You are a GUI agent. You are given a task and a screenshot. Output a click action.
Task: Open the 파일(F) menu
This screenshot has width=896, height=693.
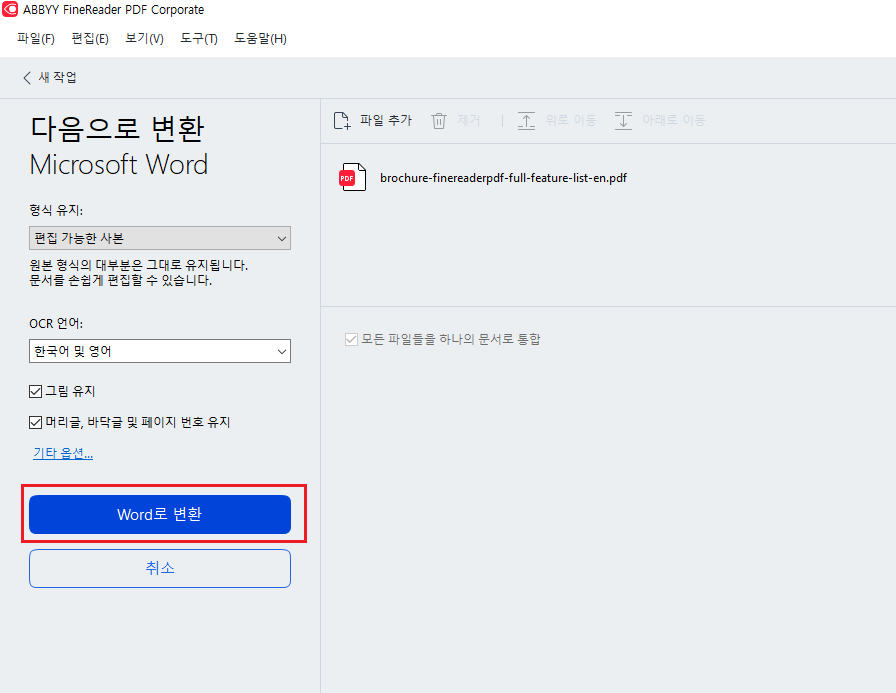36,38
